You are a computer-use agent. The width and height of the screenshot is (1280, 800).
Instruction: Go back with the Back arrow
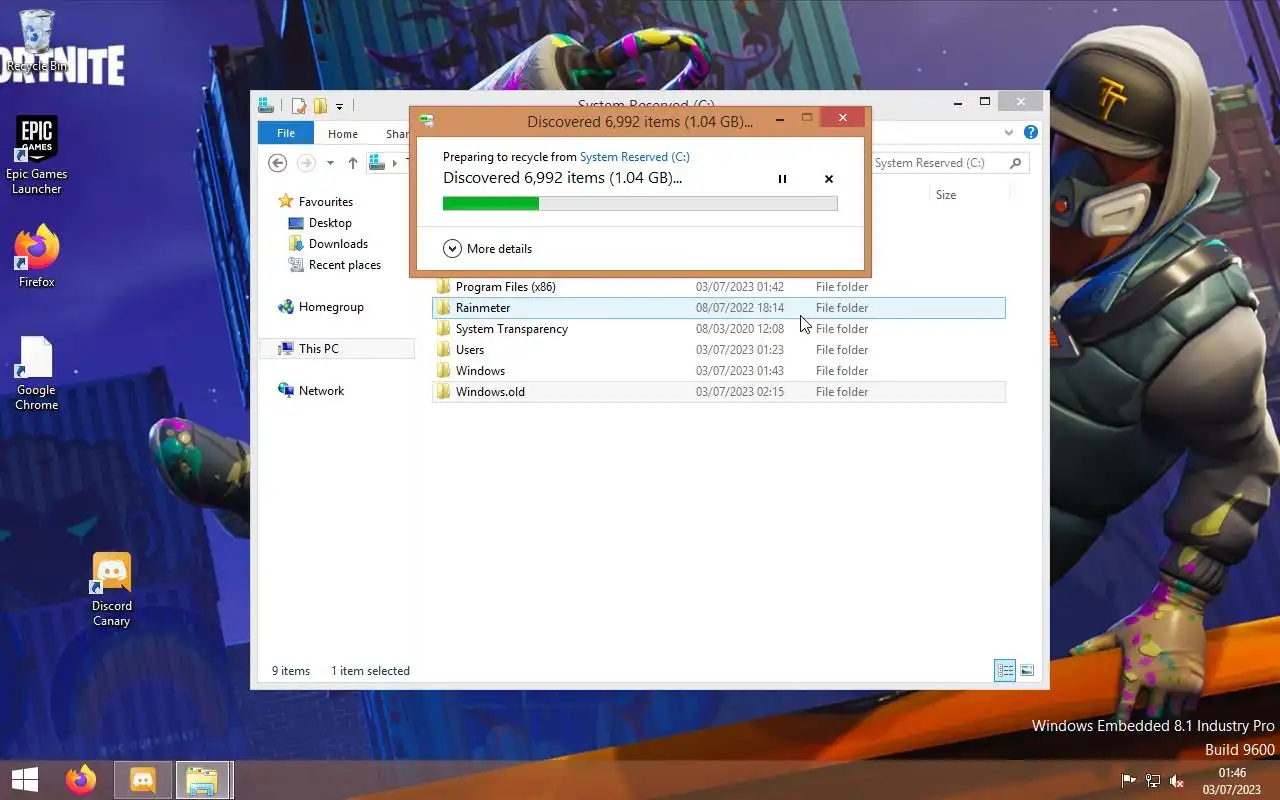pos(278,163)
